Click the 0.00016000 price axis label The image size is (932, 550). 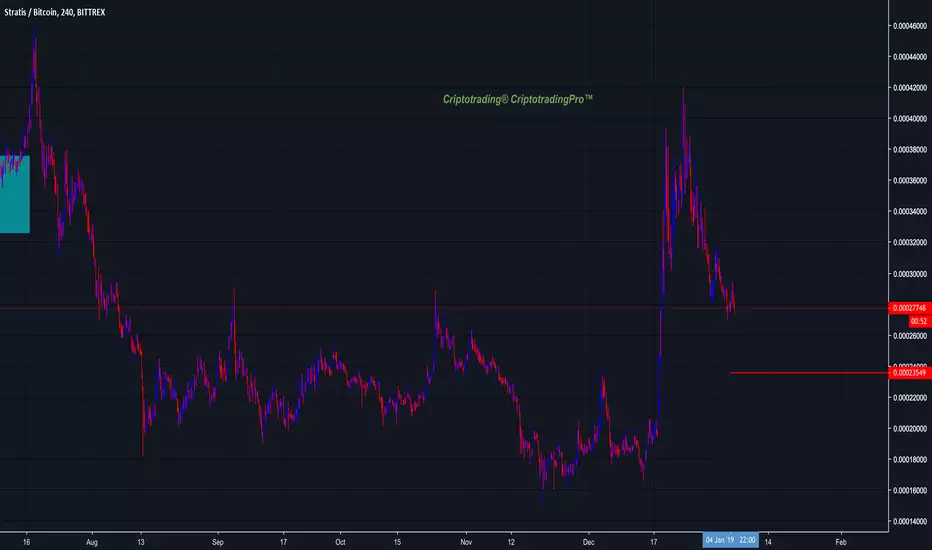[x=910, y=491]
